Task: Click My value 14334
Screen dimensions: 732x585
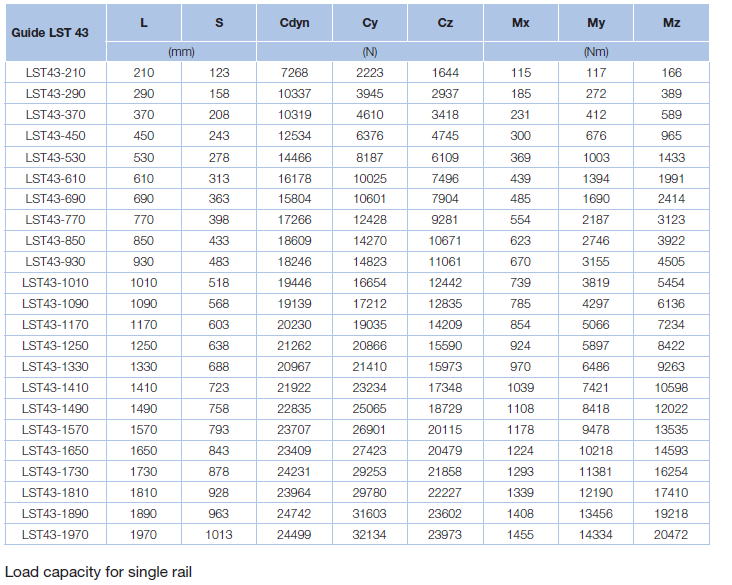Action: pos(596,535)
